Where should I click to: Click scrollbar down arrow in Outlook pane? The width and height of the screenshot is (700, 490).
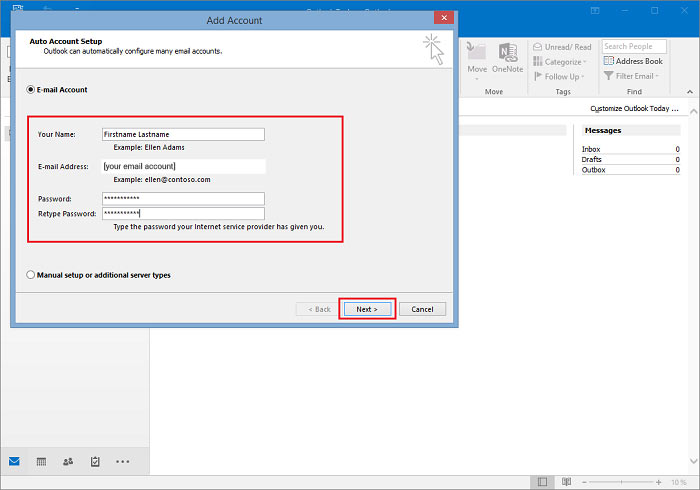tap(693, 461)
